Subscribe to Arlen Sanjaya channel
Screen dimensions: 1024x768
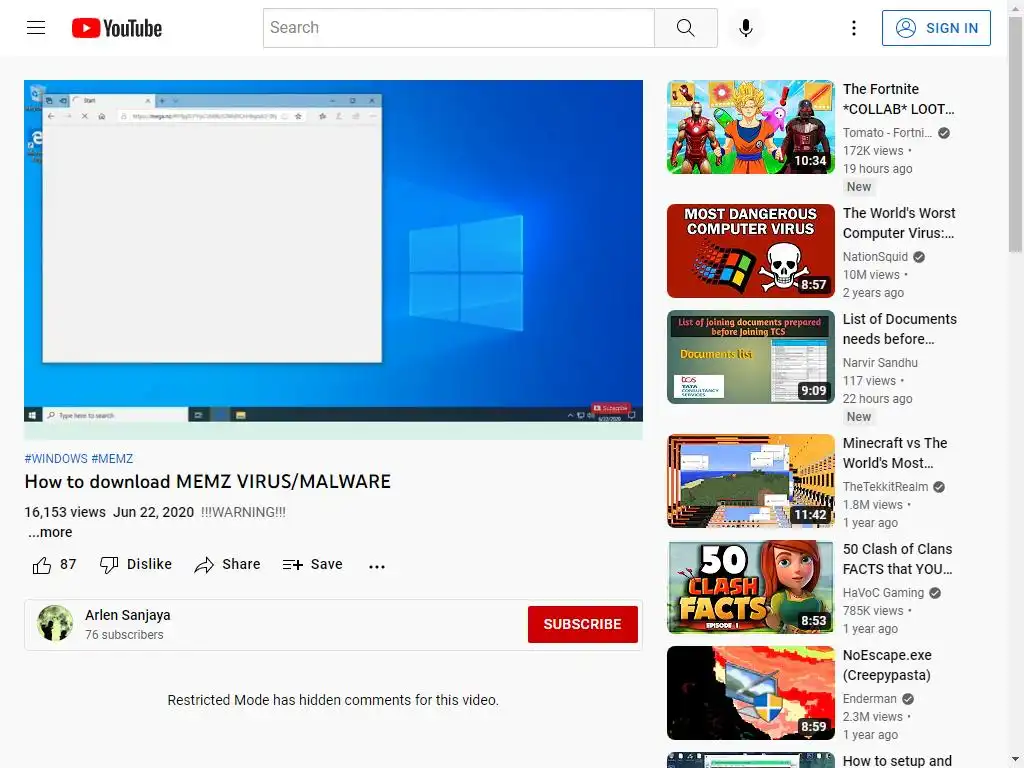[583, 624]
